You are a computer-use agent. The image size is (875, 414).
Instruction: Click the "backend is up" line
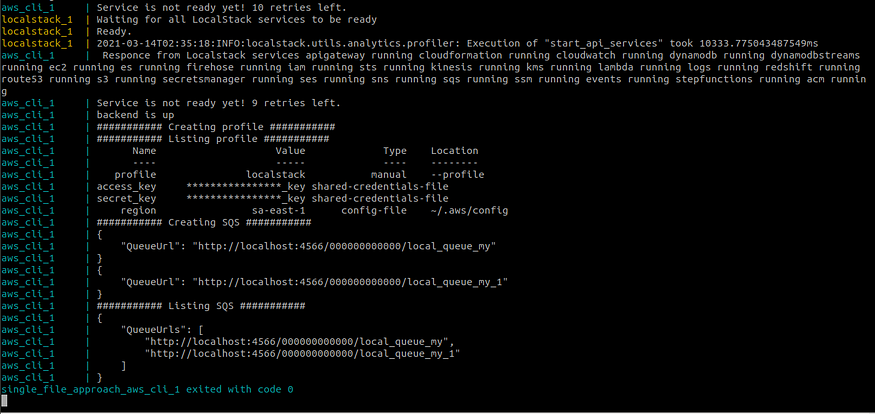(x=135, y=115)
